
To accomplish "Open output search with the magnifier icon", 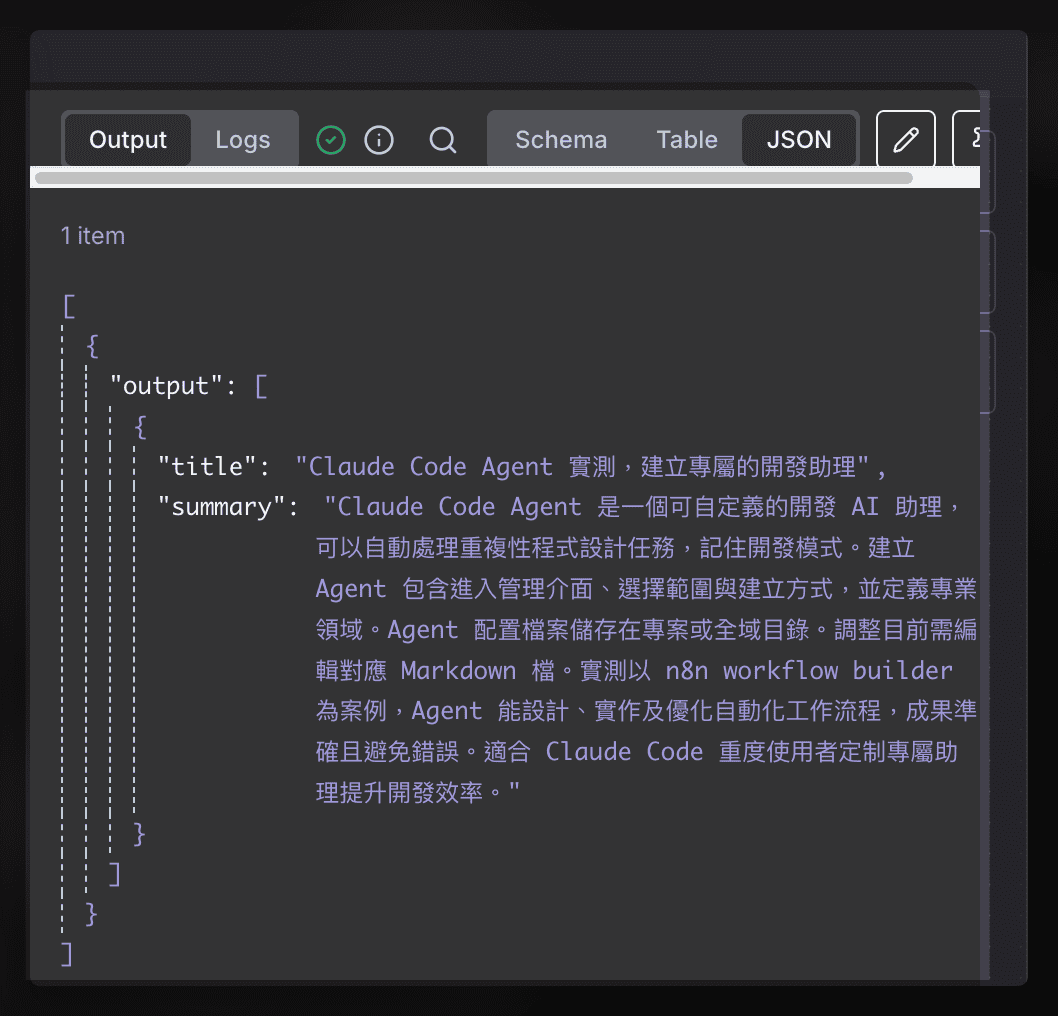I will pyautogui.click(x=443, y=140).
